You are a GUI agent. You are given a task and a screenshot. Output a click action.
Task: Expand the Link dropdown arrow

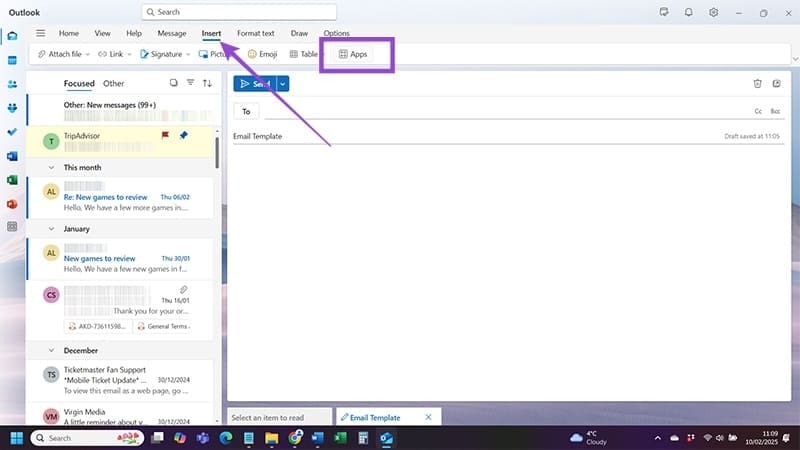point(129,54)
